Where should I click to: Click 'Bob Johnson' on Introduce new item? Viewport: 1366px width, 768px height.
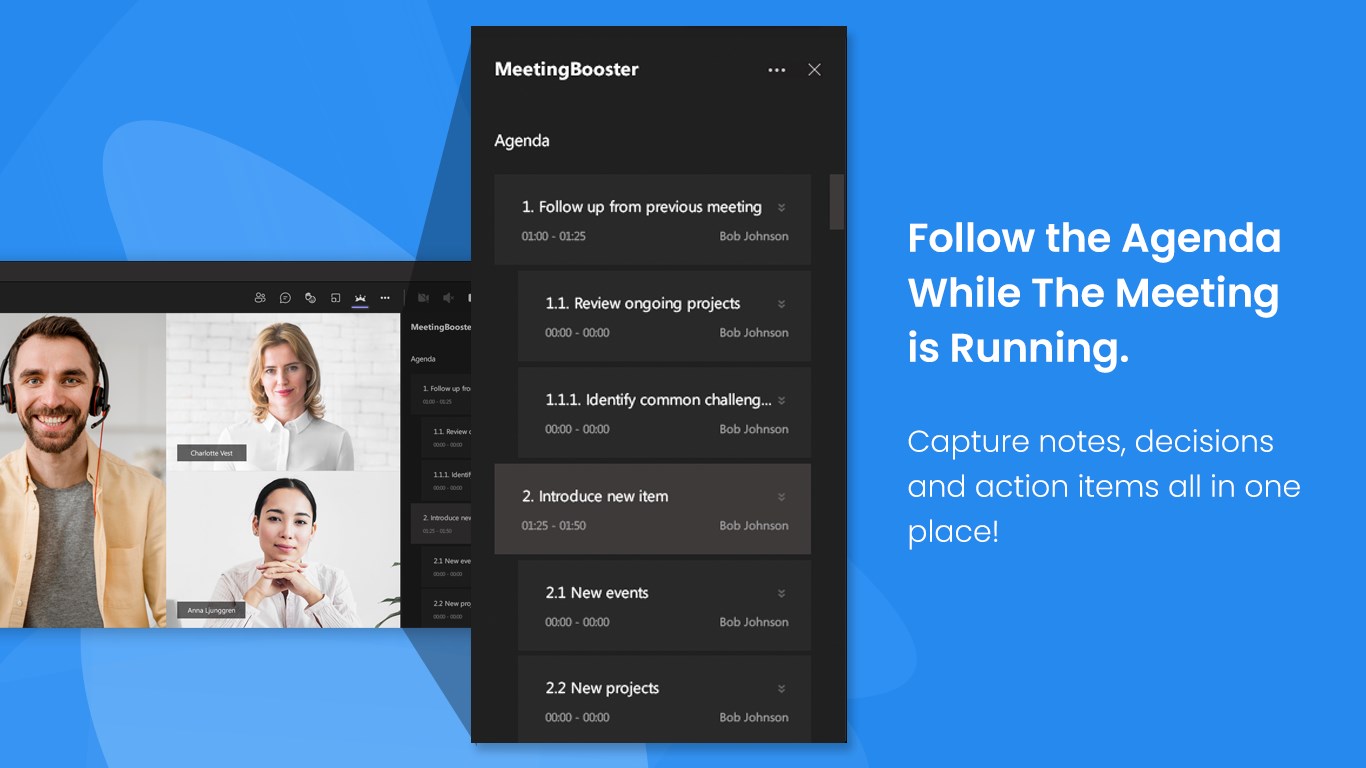coord(754,526)
